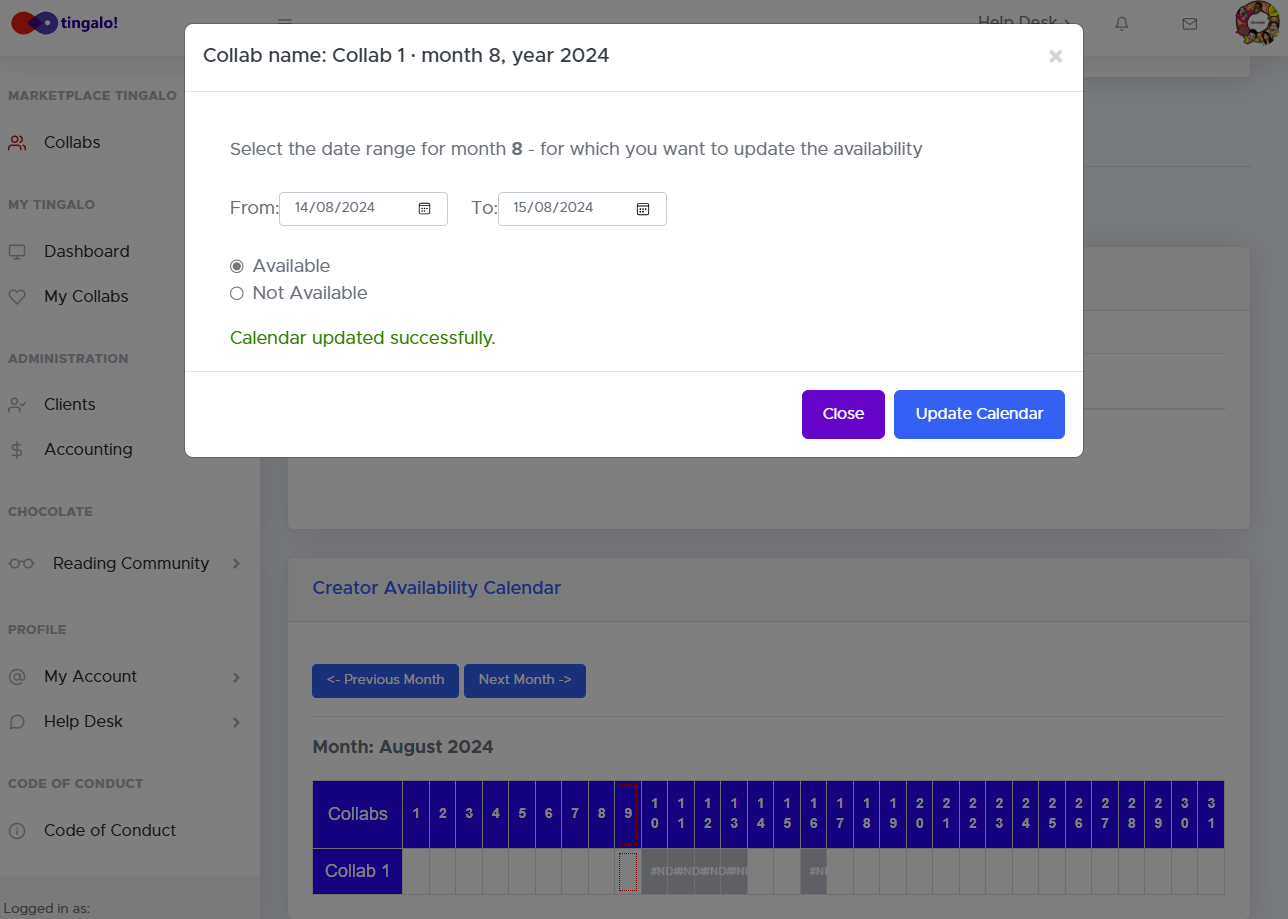
Task: Click the dollar icon next to Accounting
Action: 16,449
